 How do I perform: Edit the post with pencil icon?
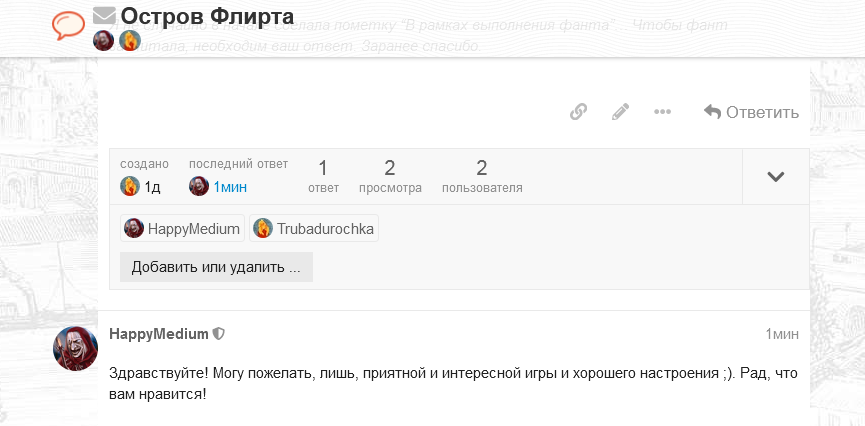point(621,112)
